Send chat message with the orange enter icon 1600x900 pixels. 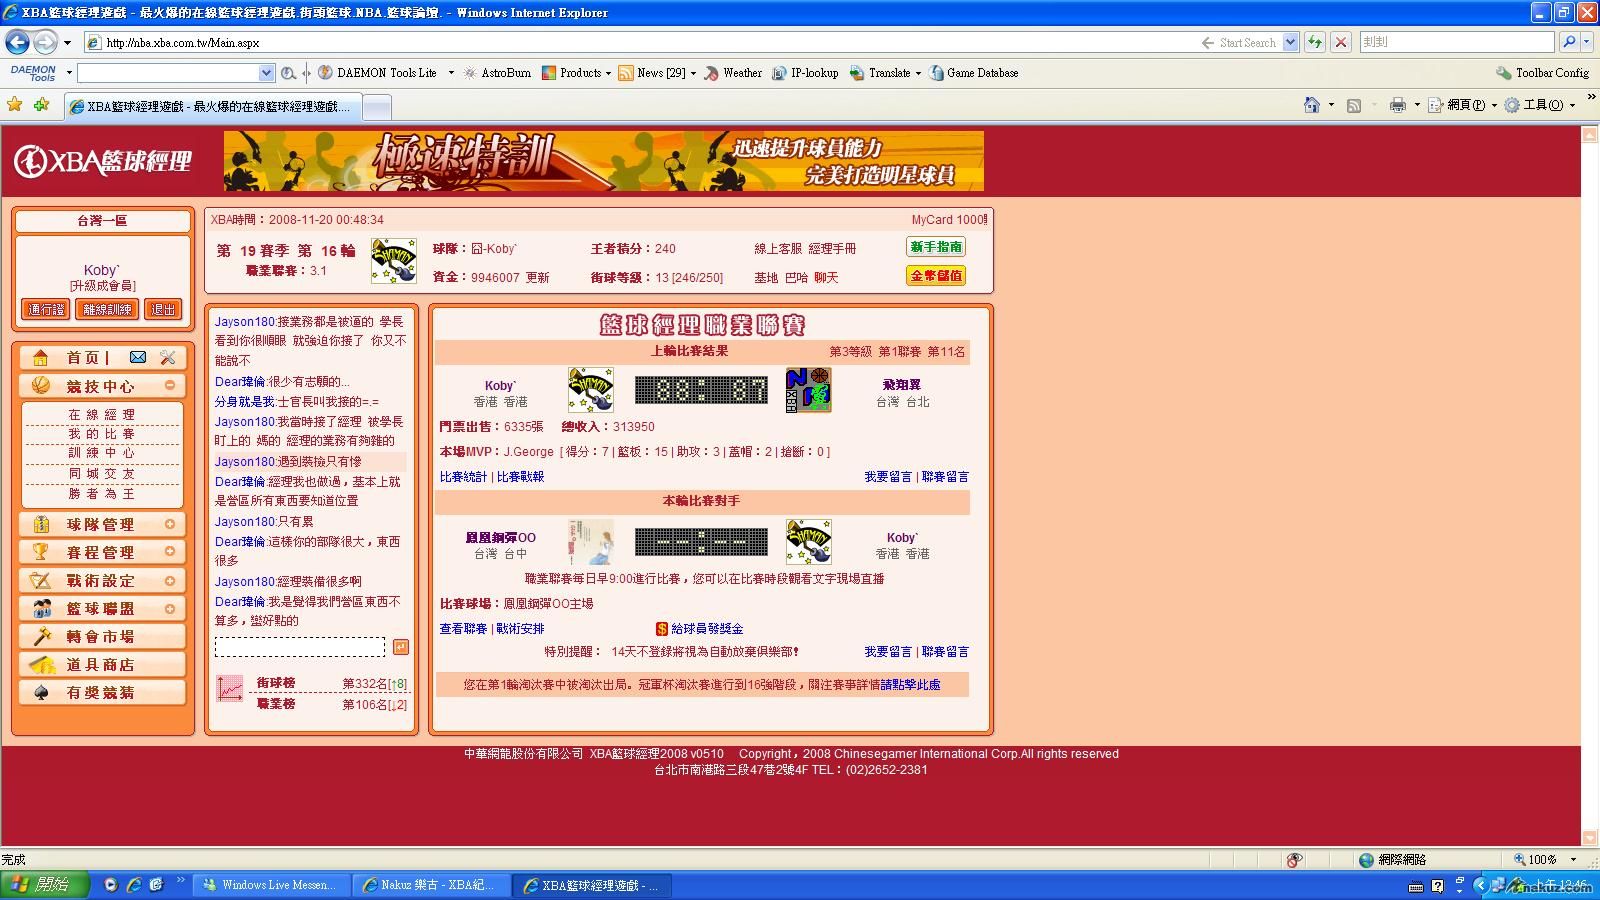[401, 647]
